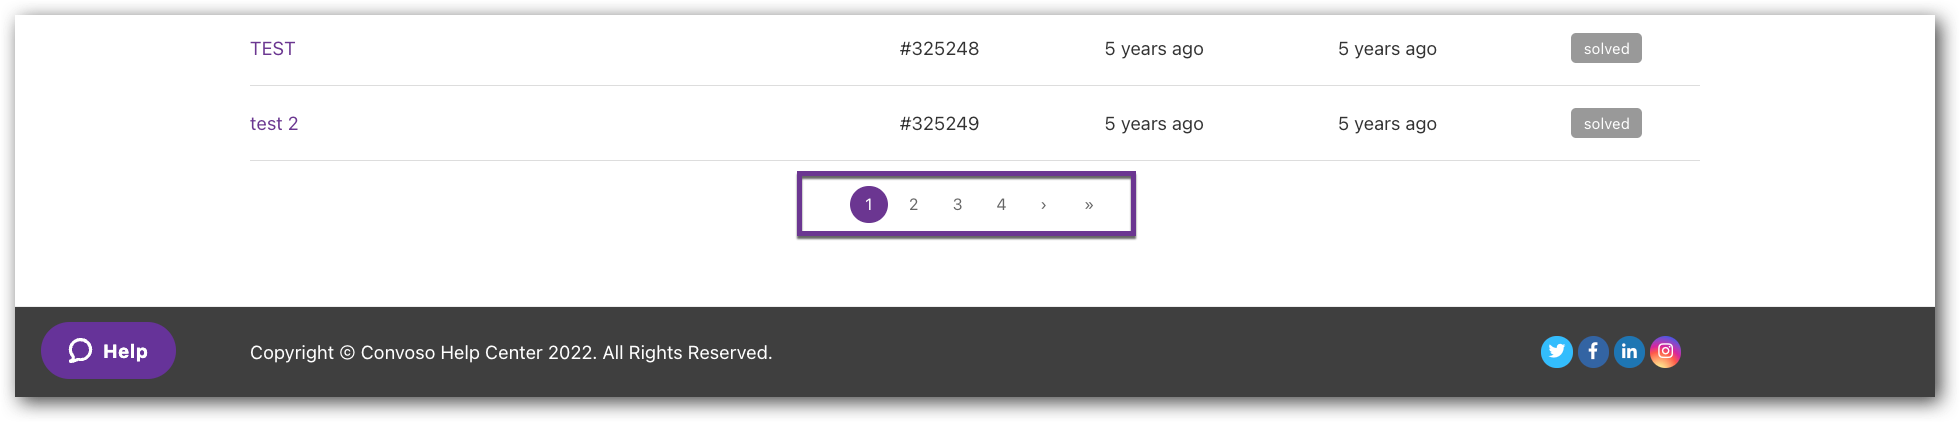Screen dimensions: 1960x422
Task: Jump to last page with double arrow
Action: (1089, 205)
